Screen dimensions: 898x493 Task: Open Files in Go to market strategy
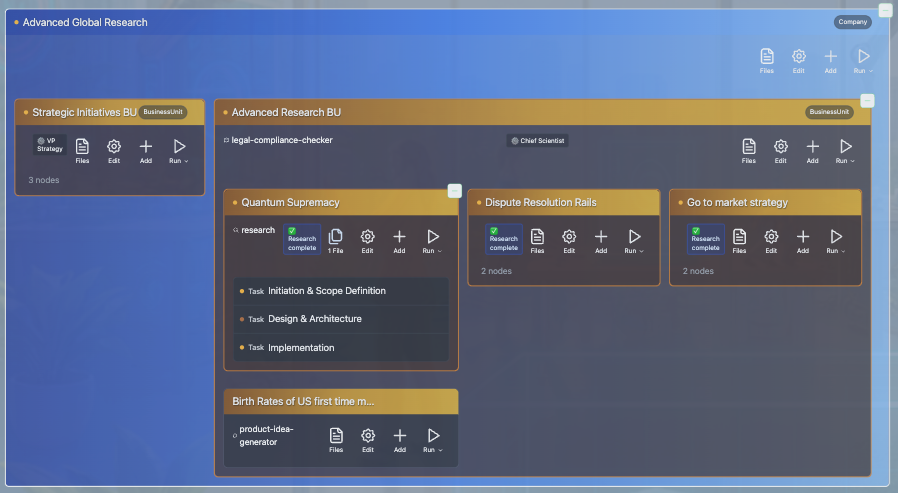[739, 241]
